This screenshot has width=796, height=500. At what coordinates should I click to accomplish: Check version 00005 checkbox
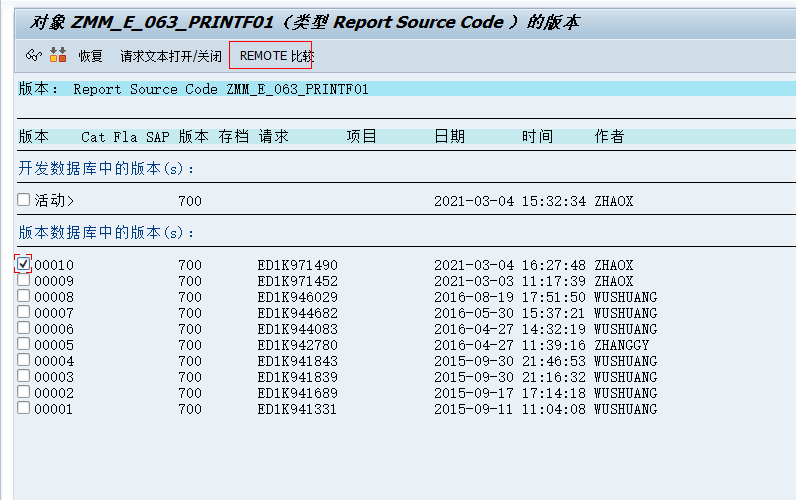pos(23,344)
